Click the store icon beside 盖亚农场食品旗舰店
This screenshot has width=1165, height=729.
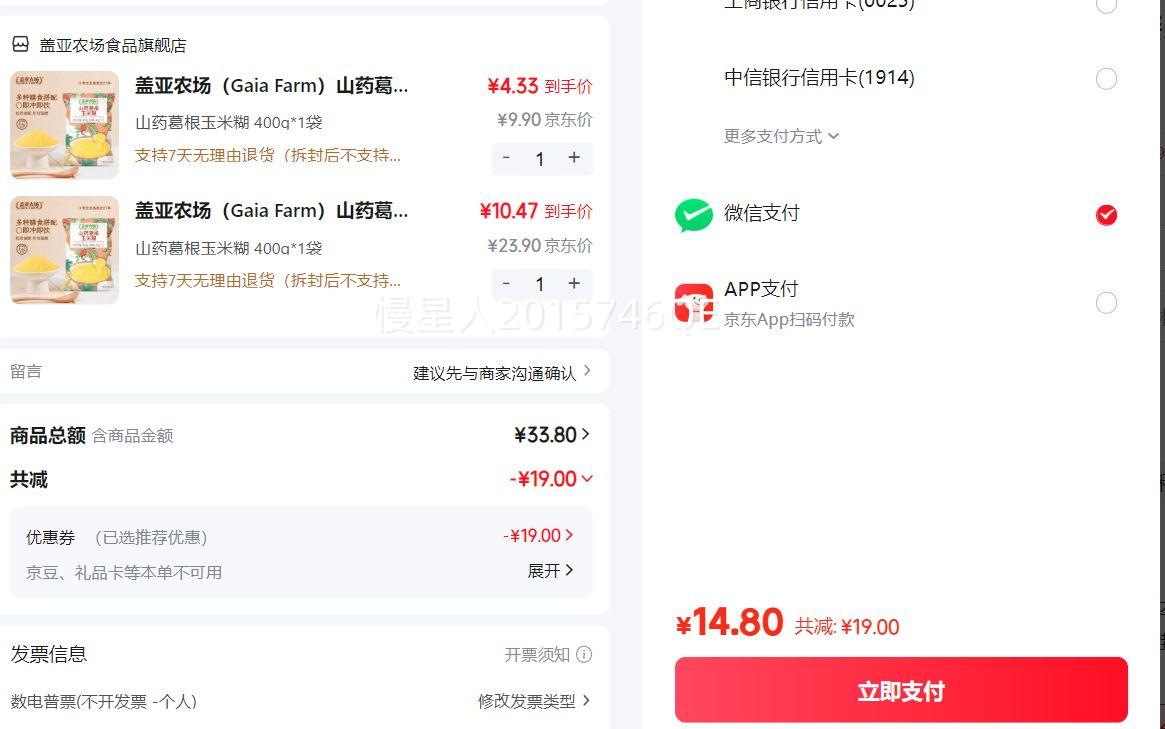tap(20, 45)
